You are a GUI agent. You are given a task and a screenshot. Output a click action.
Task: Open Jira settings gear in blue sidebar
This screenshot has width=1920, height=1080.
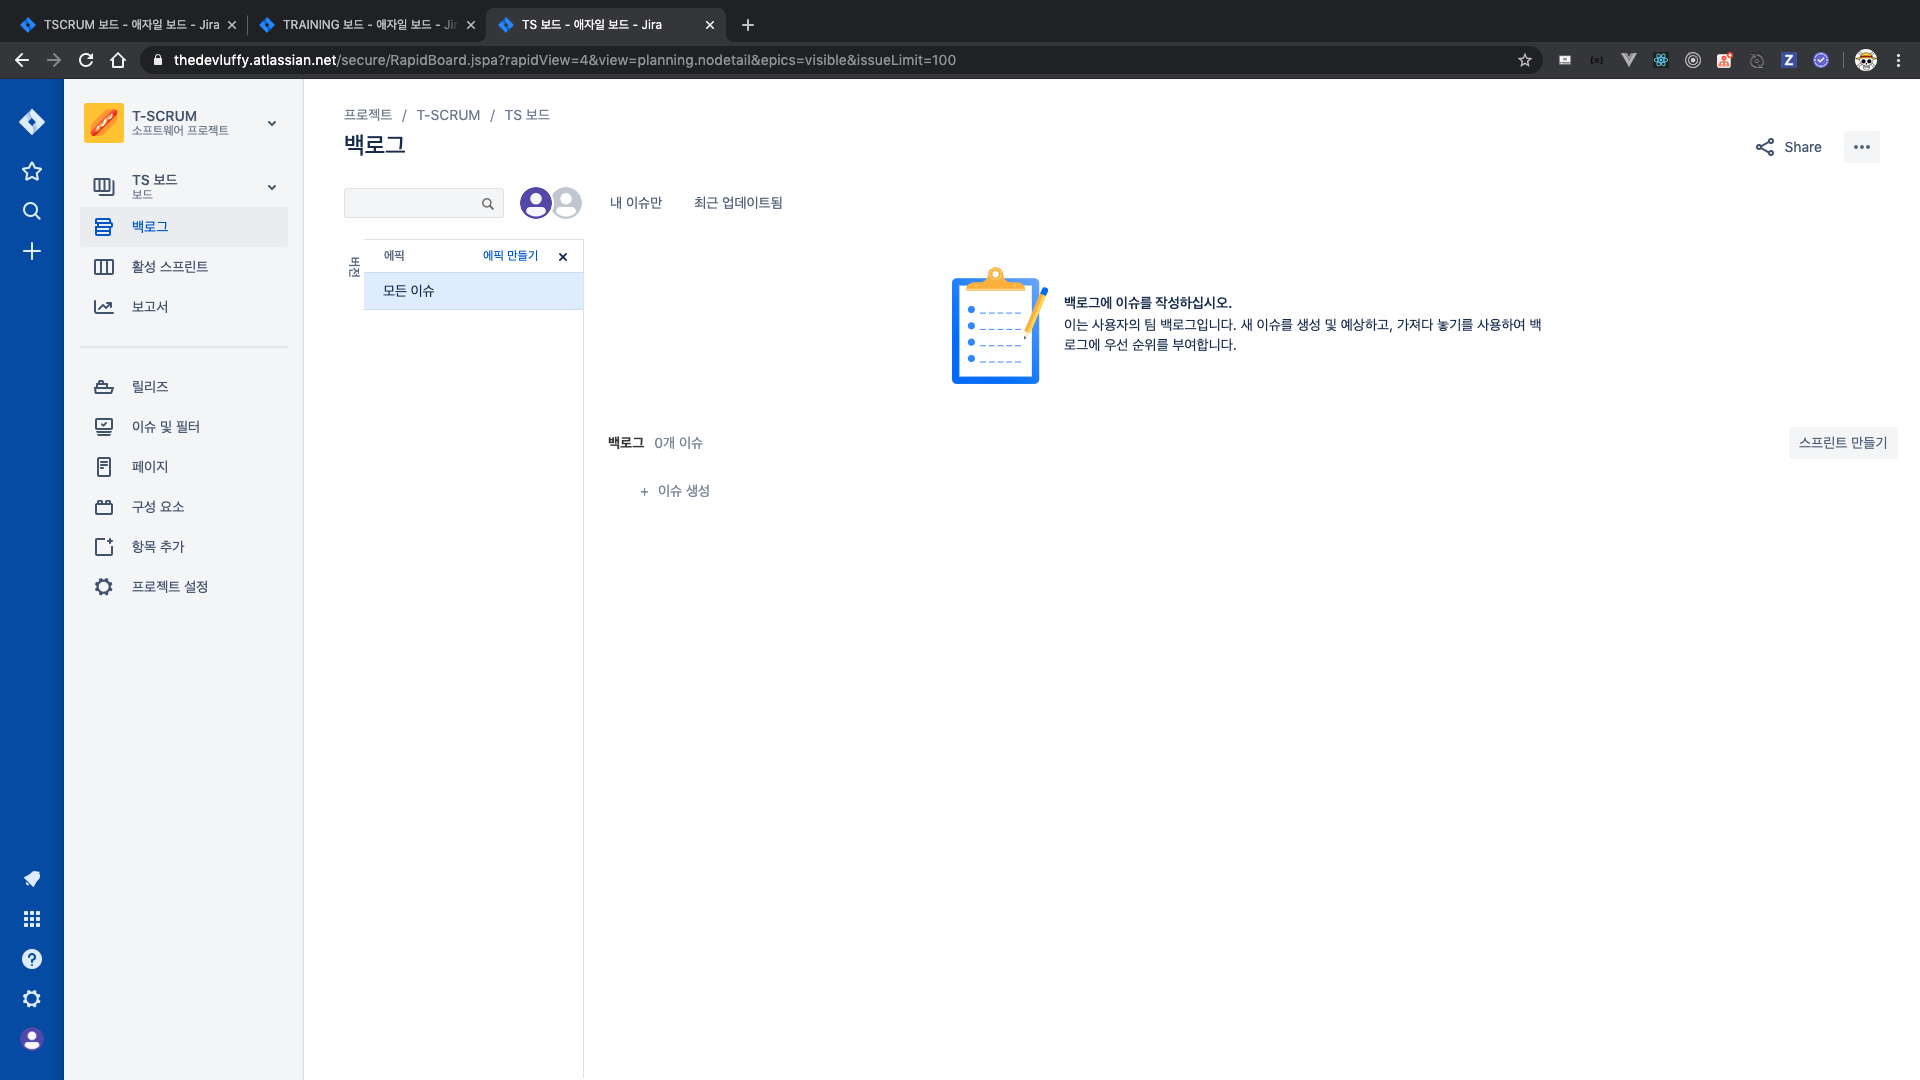32,999
